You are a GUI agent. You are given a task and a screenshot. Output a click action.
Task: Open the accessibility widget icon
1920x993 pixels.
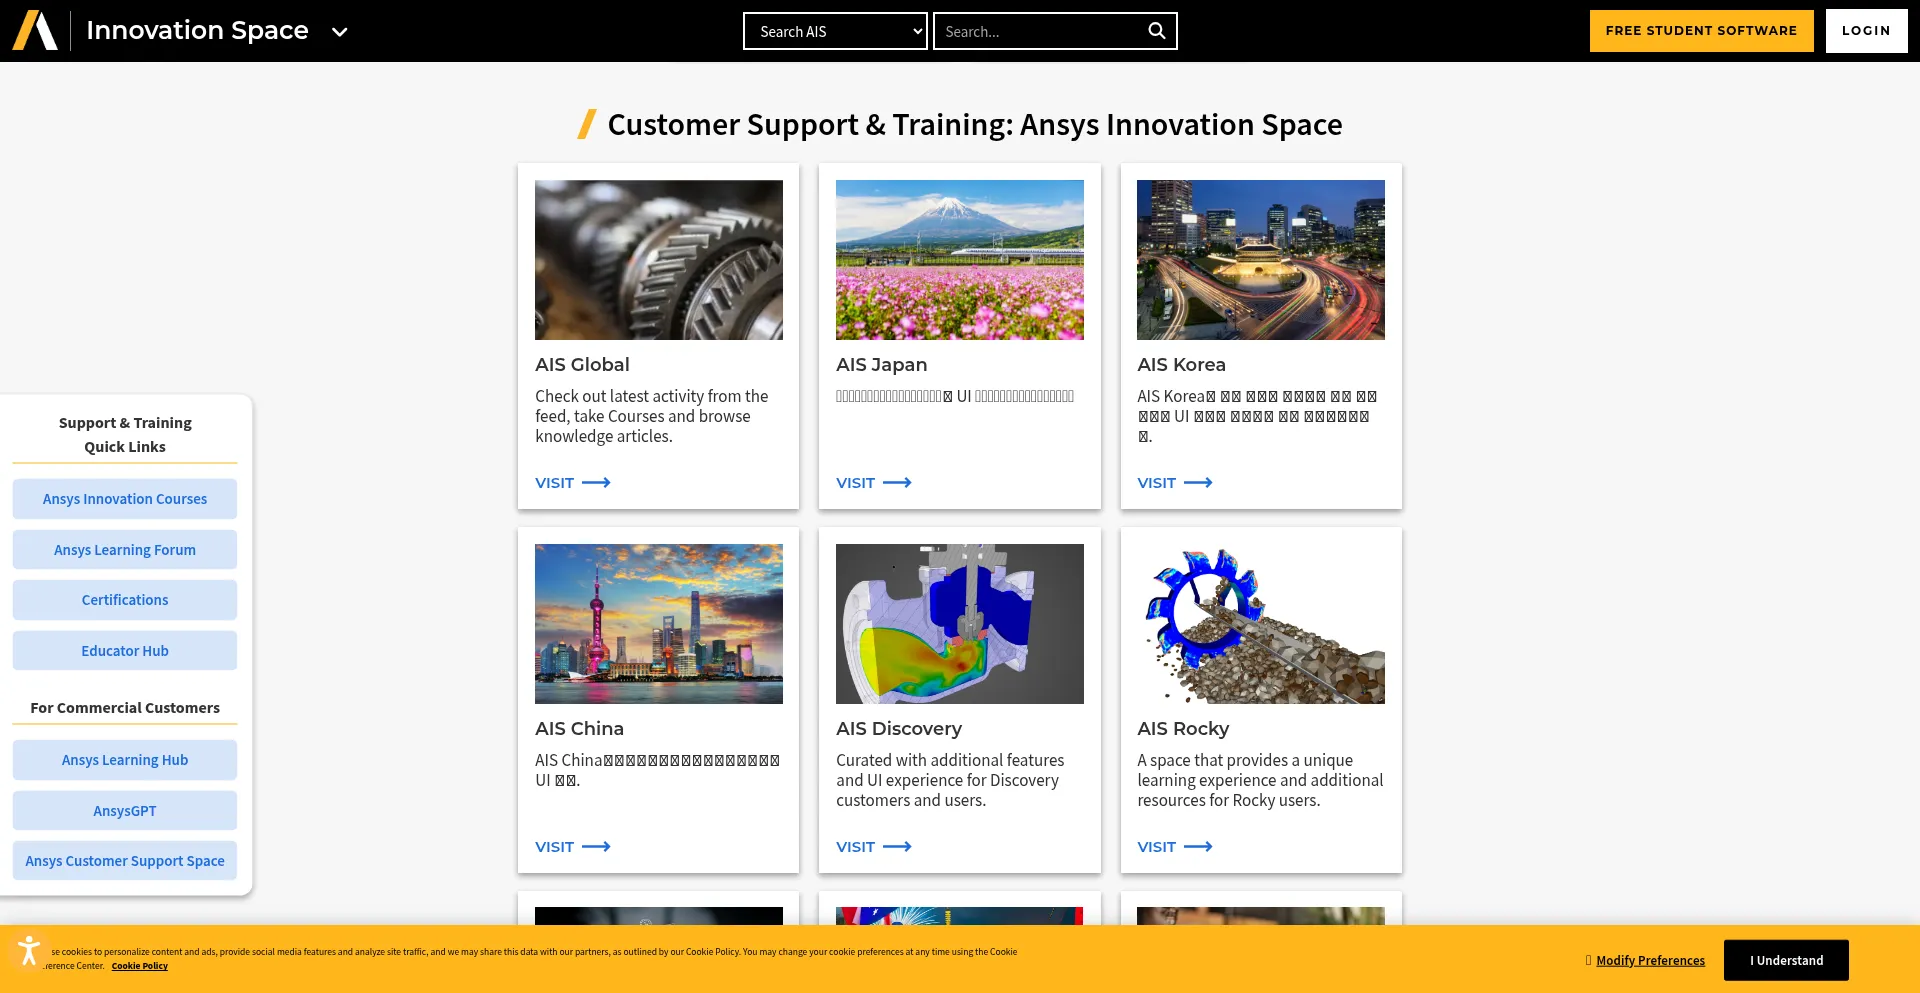coord(29,948)
